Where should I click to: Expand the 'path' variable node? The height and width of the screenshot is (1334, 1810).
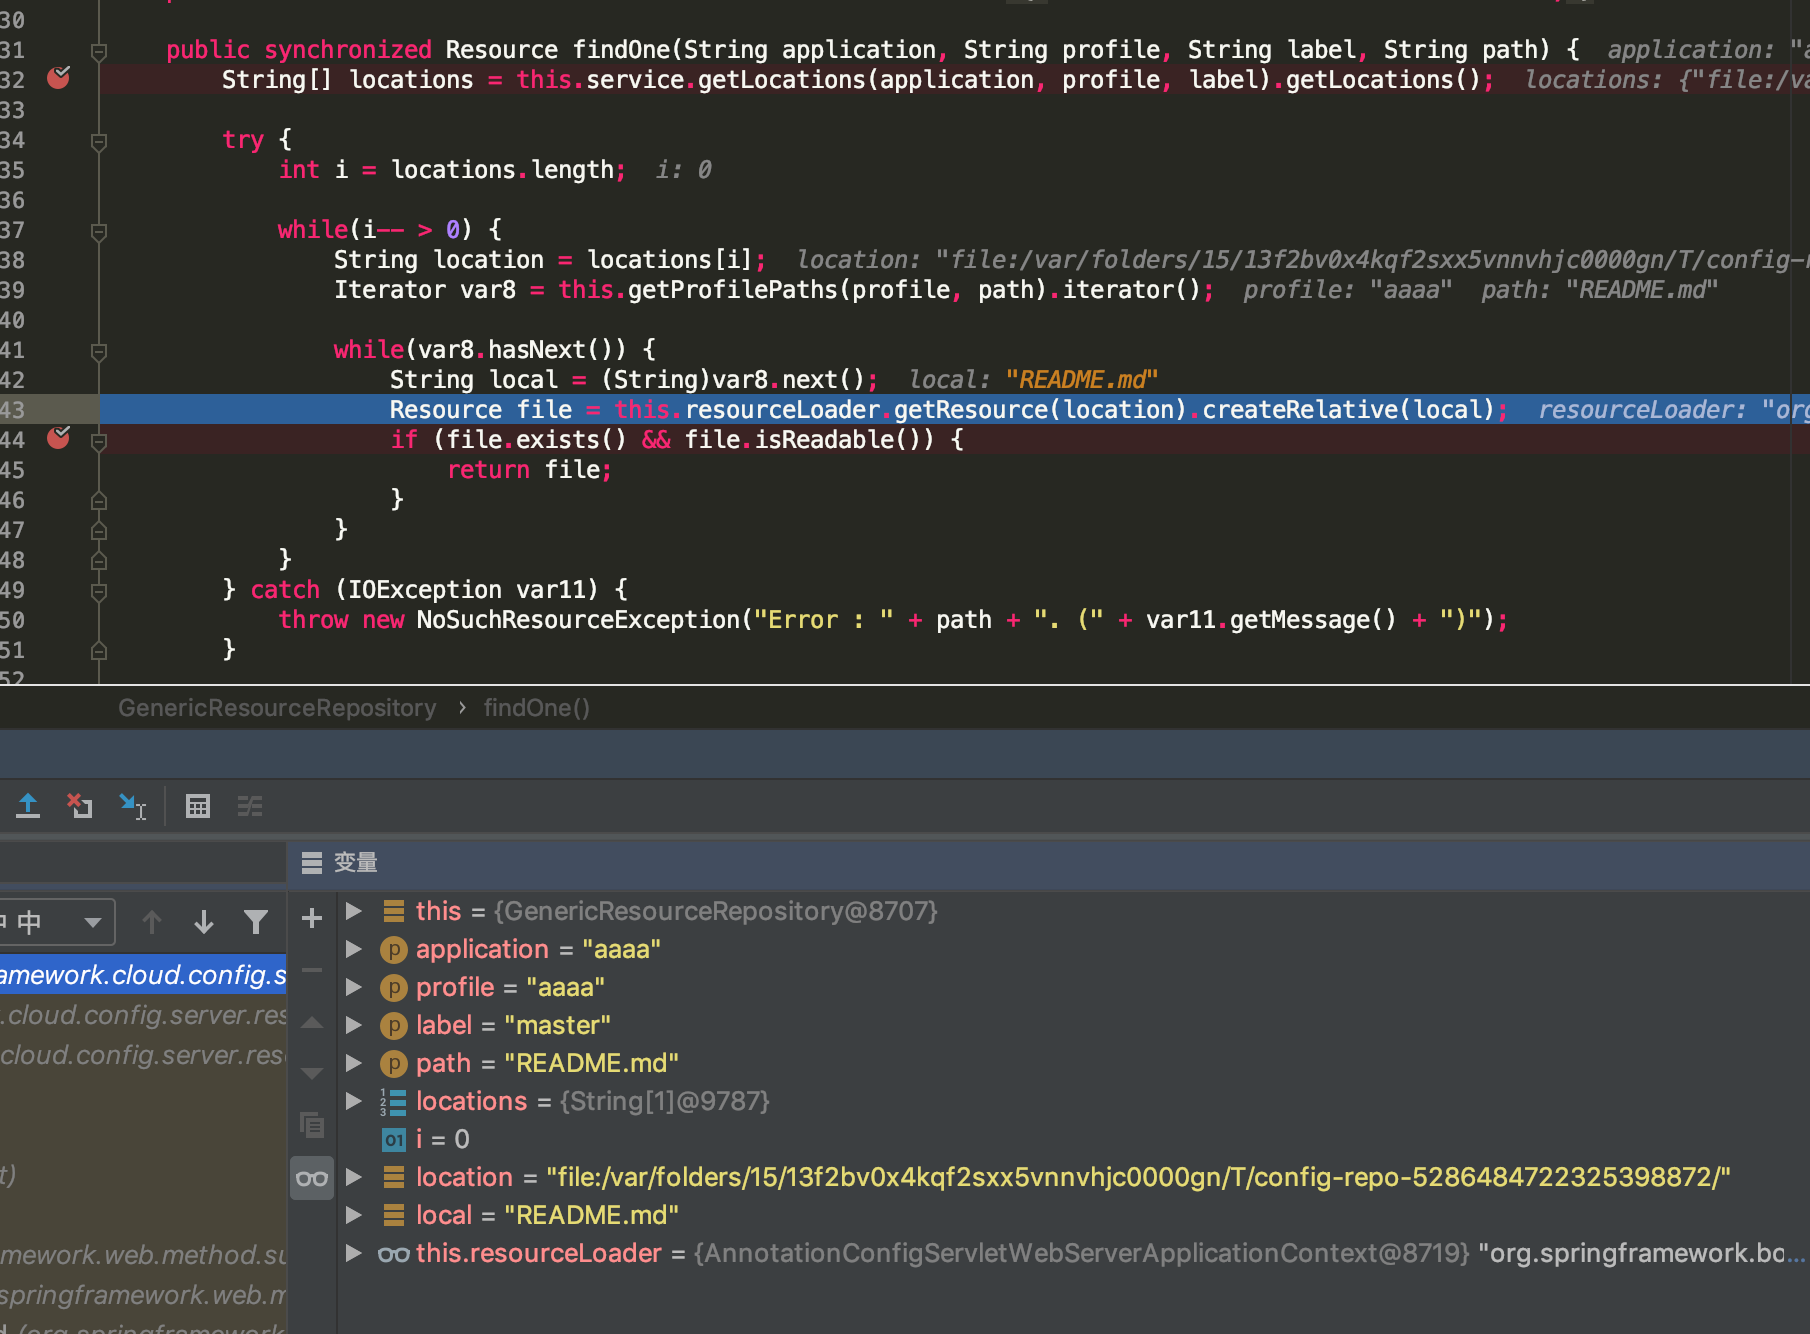pyautogui.click(x=353, y=1063)
